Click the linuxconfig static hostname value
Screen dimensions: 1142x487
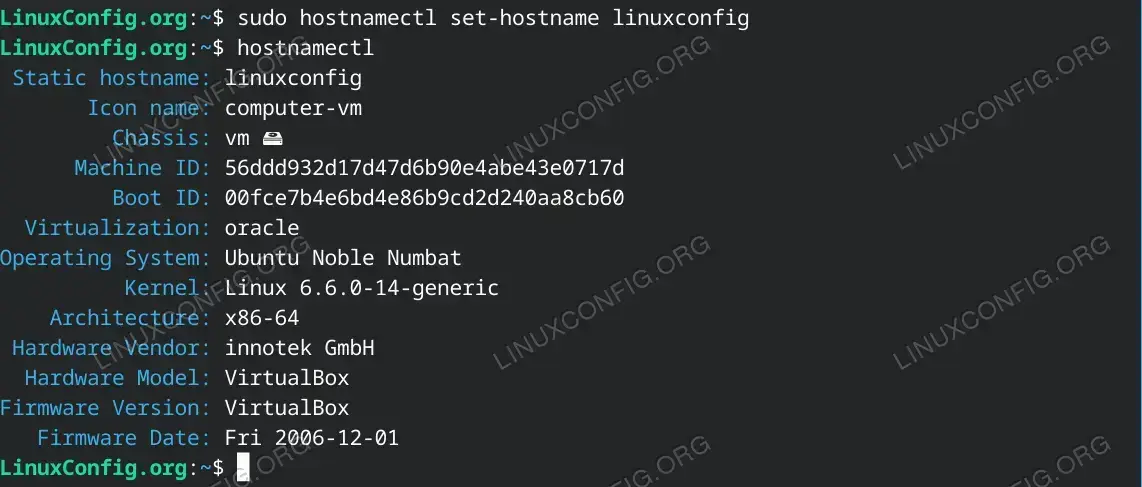293,79
